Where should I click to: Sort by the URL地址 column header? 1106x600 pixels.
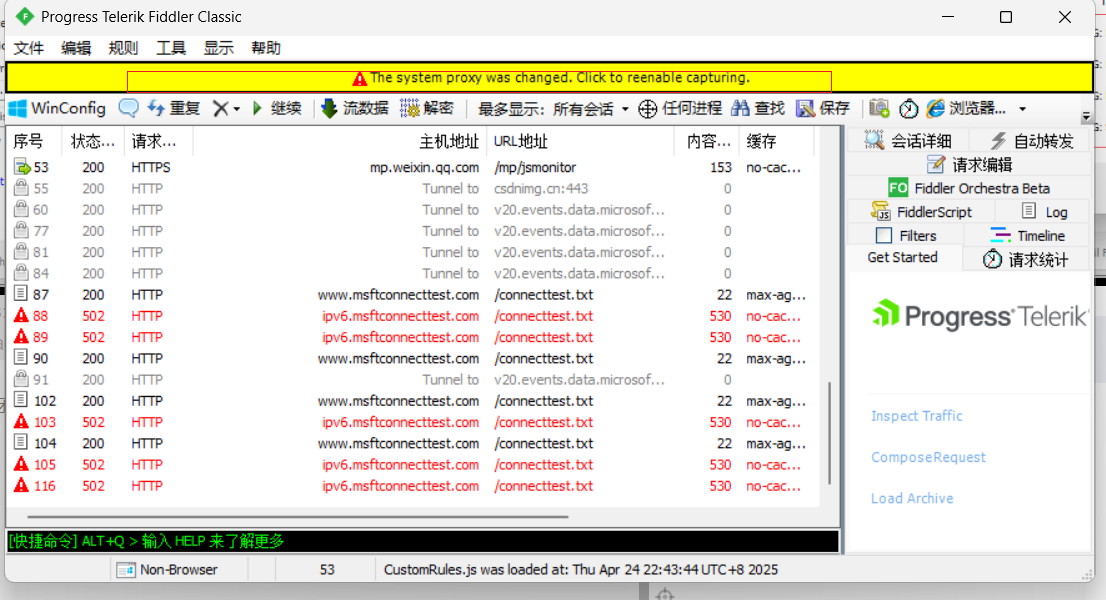tap(580, 141)
